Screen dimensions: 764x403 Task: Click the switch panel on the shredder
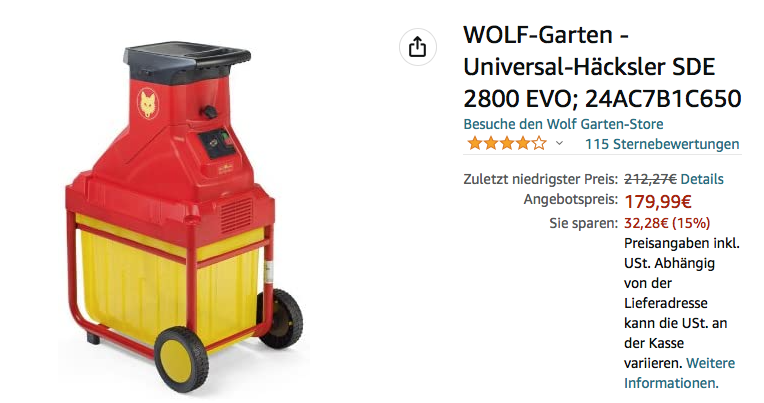pyautogui.click(x=219, y=144)
